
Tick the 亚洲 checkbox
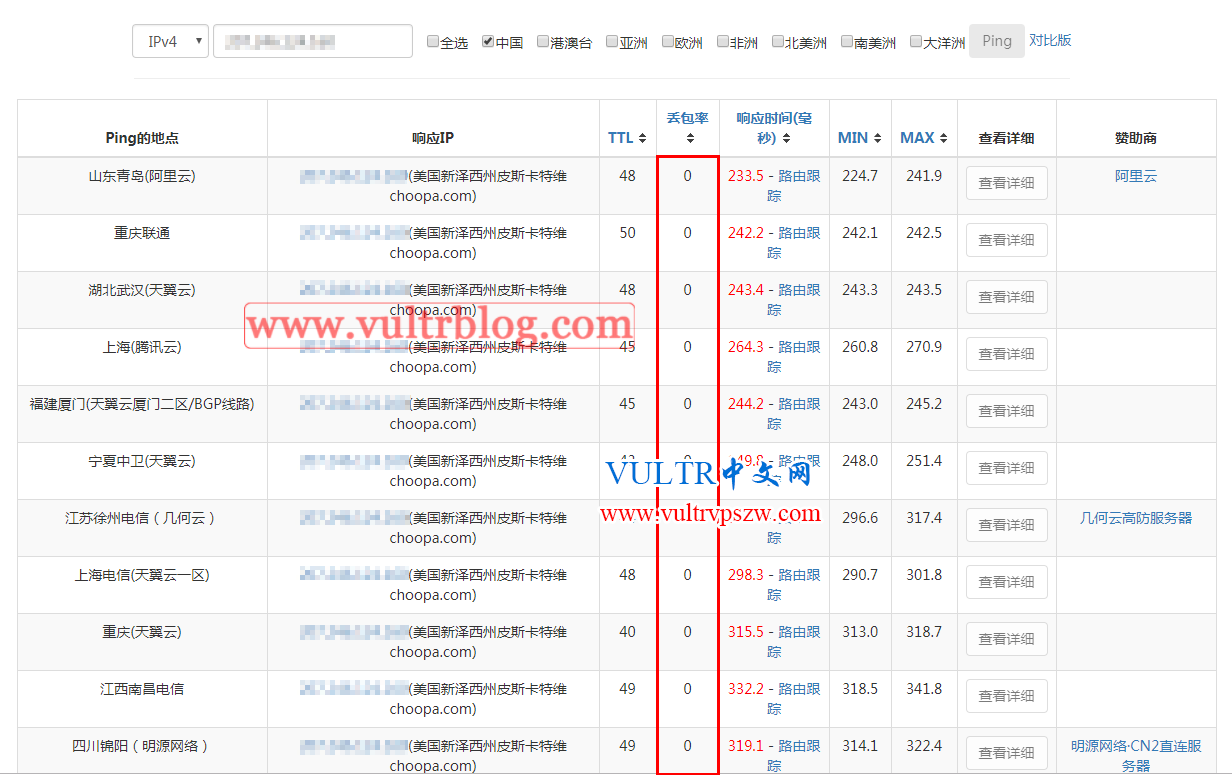tap(611, 42)
